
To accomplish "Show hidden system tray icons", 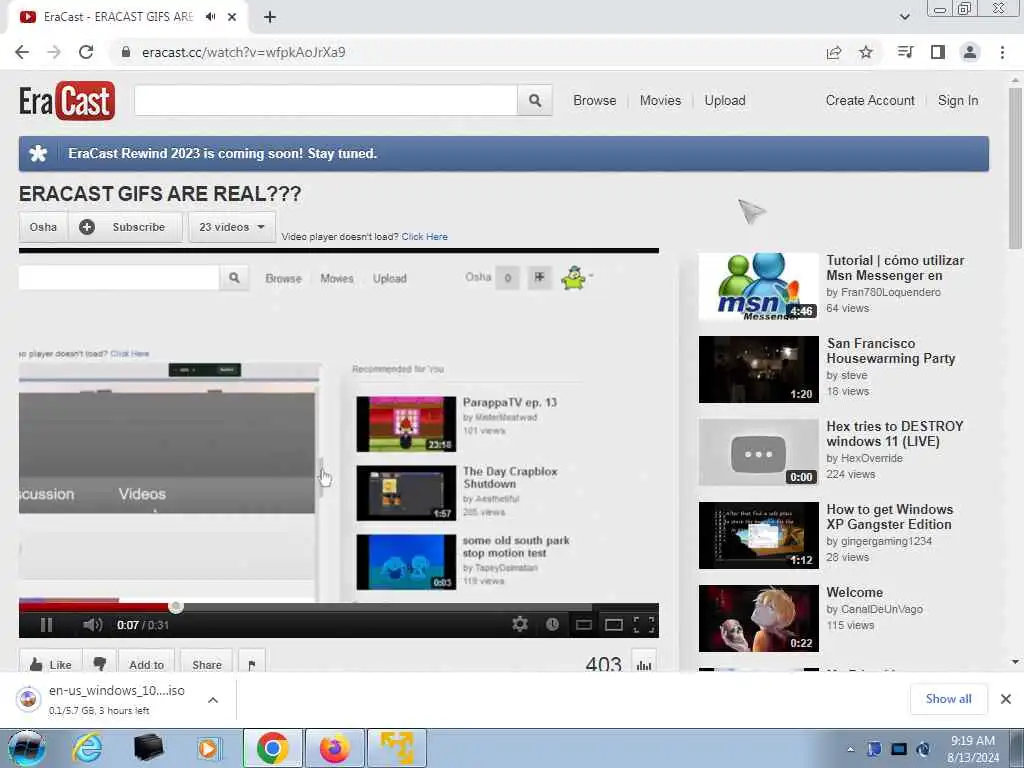I will 850,749.
